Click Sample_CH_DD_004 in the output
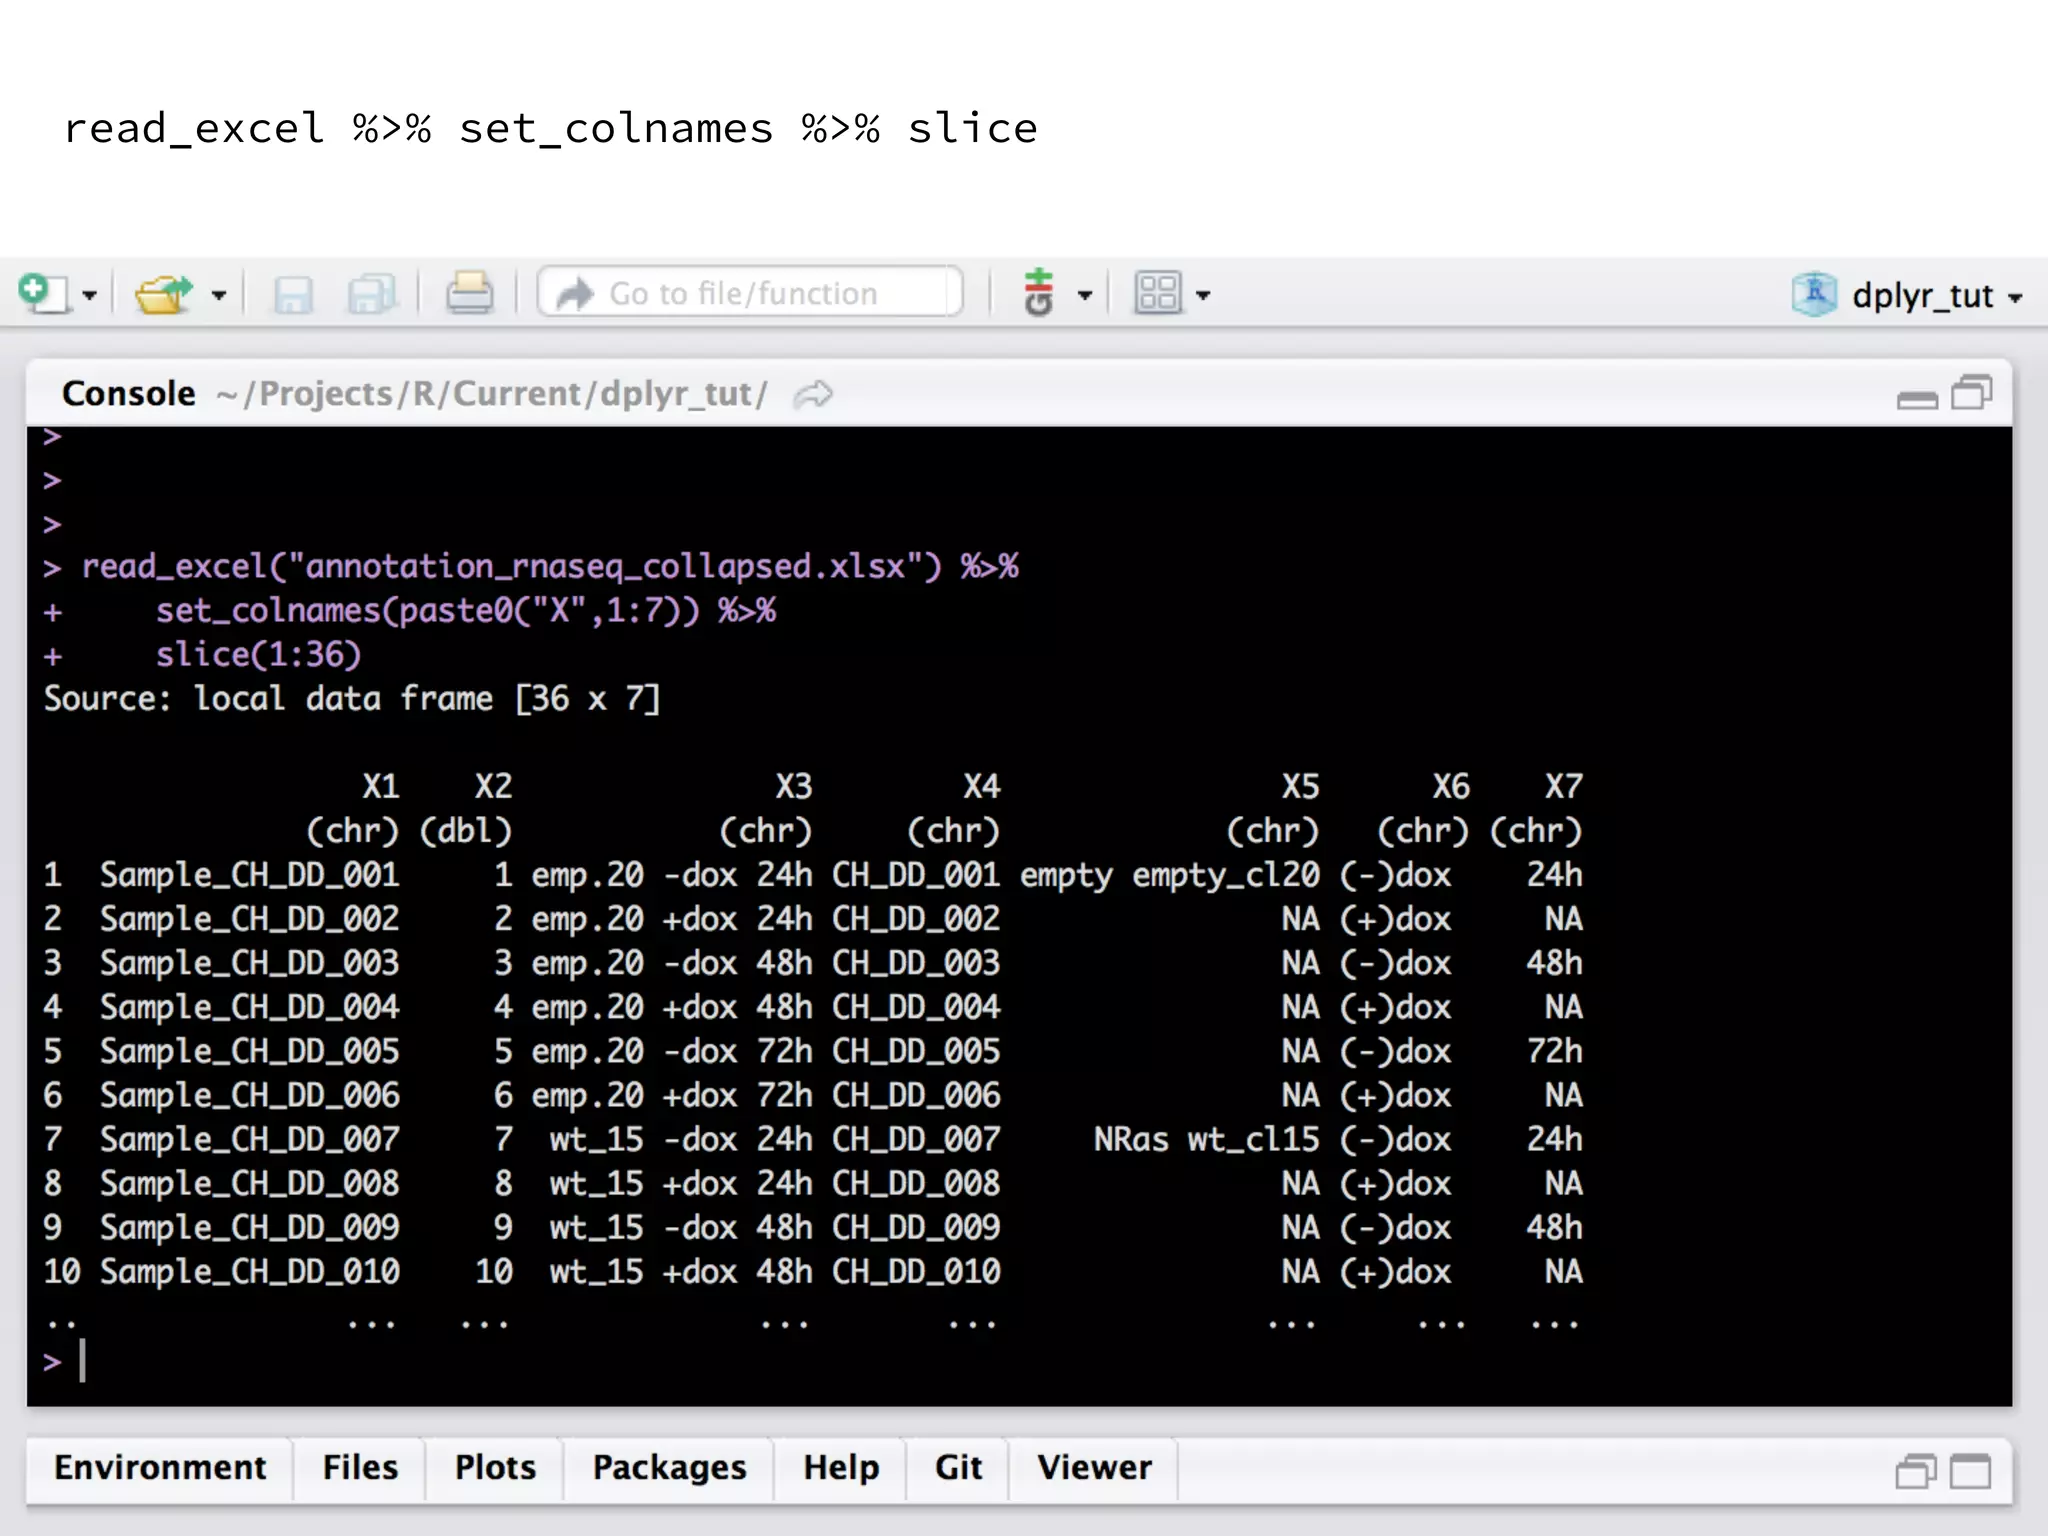This screenshot has height=1536, width=2048. pyautogui.click(x=249, y=1007)
